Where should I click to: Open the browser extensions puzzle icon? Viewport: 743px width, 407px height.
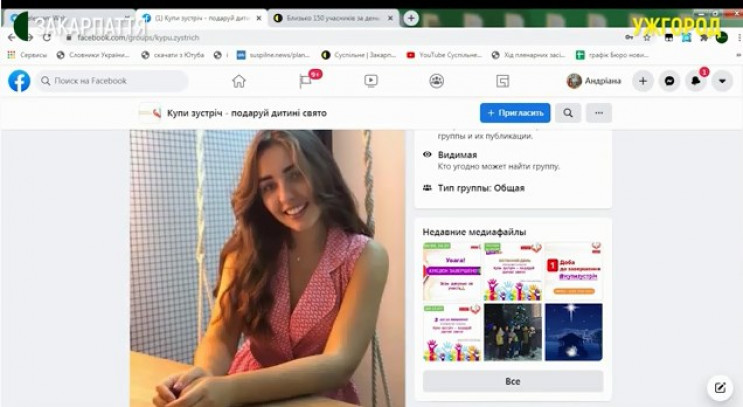click(704, 37)
